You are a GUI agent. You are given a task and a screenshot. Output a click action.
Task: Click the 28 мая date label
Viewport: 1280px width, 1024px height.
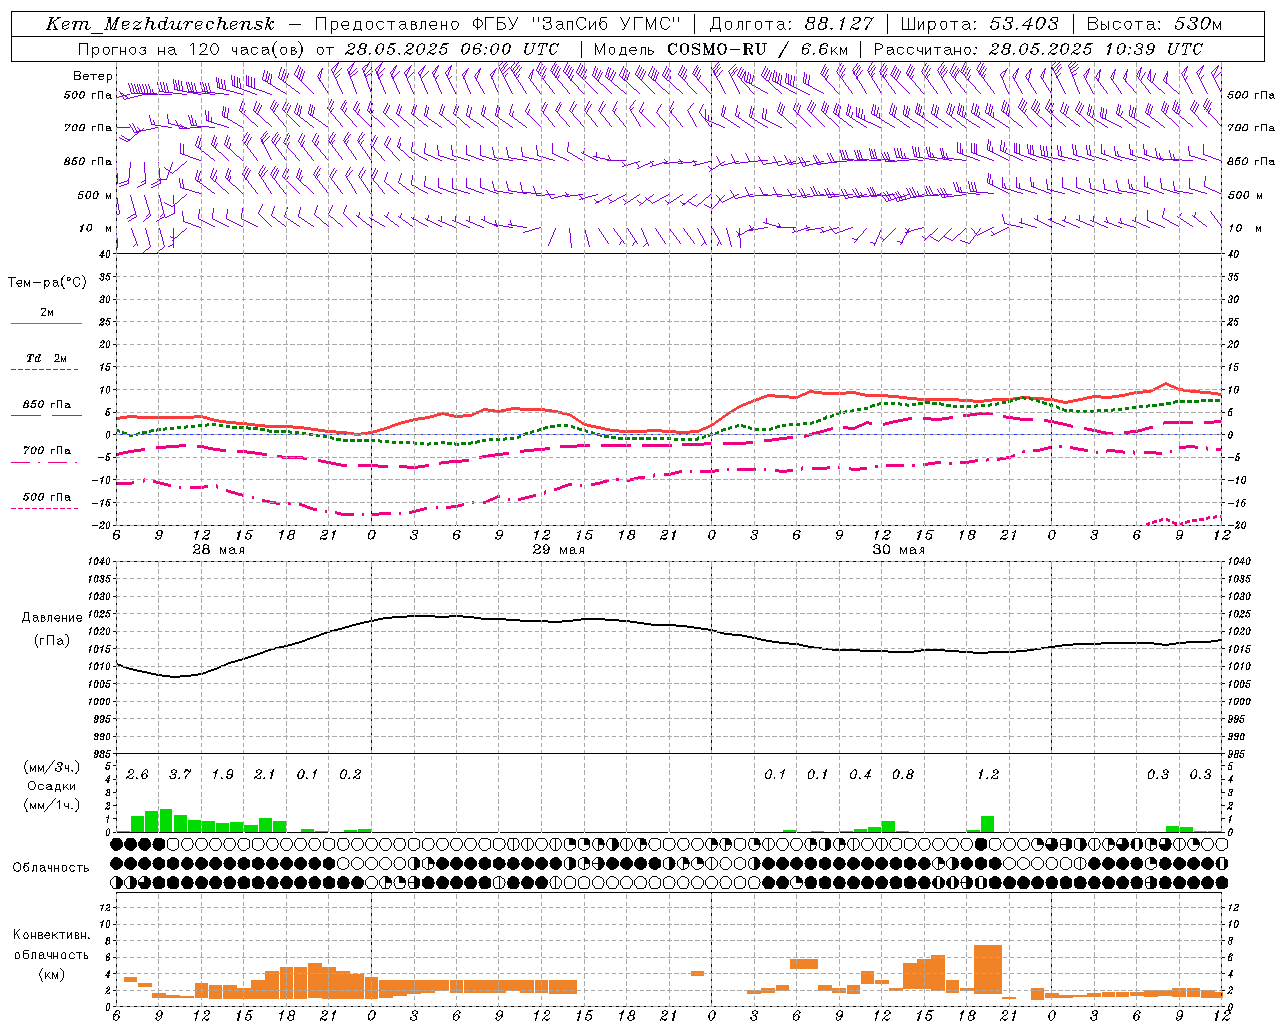218,550
